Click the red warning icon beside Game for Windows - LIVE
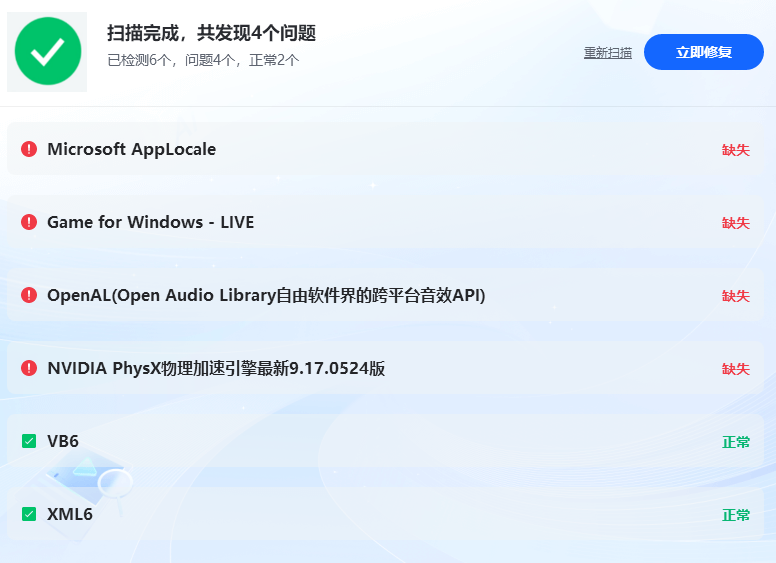The height and width of the screenshot is (563, 776). point(29,222)
